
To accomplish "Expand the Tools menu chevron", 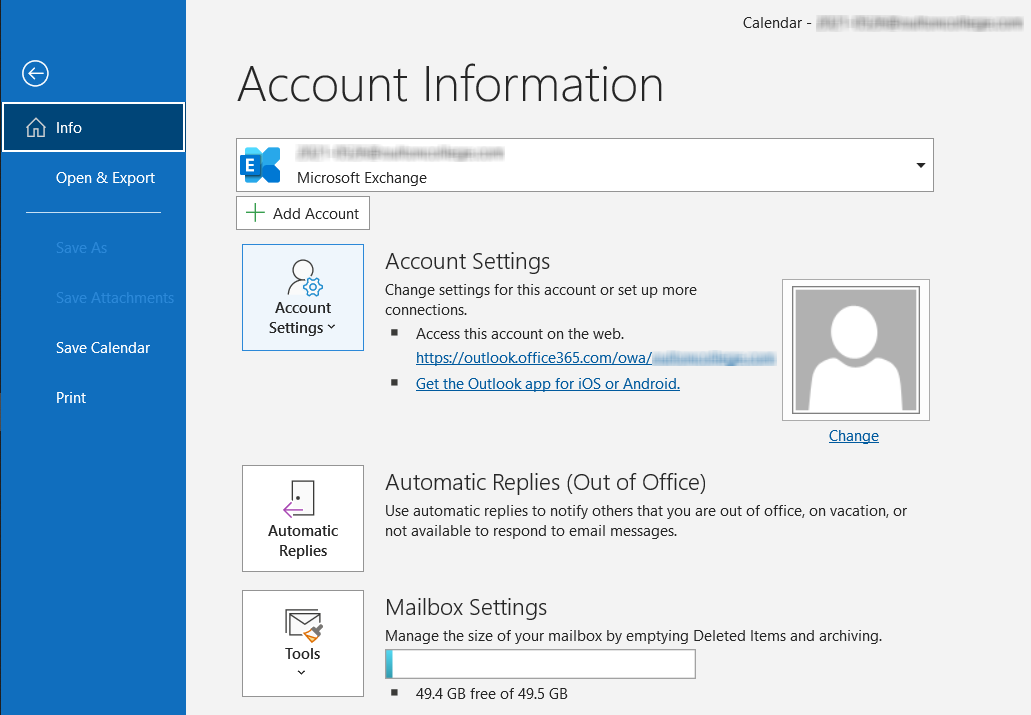I will coord(302,672).
